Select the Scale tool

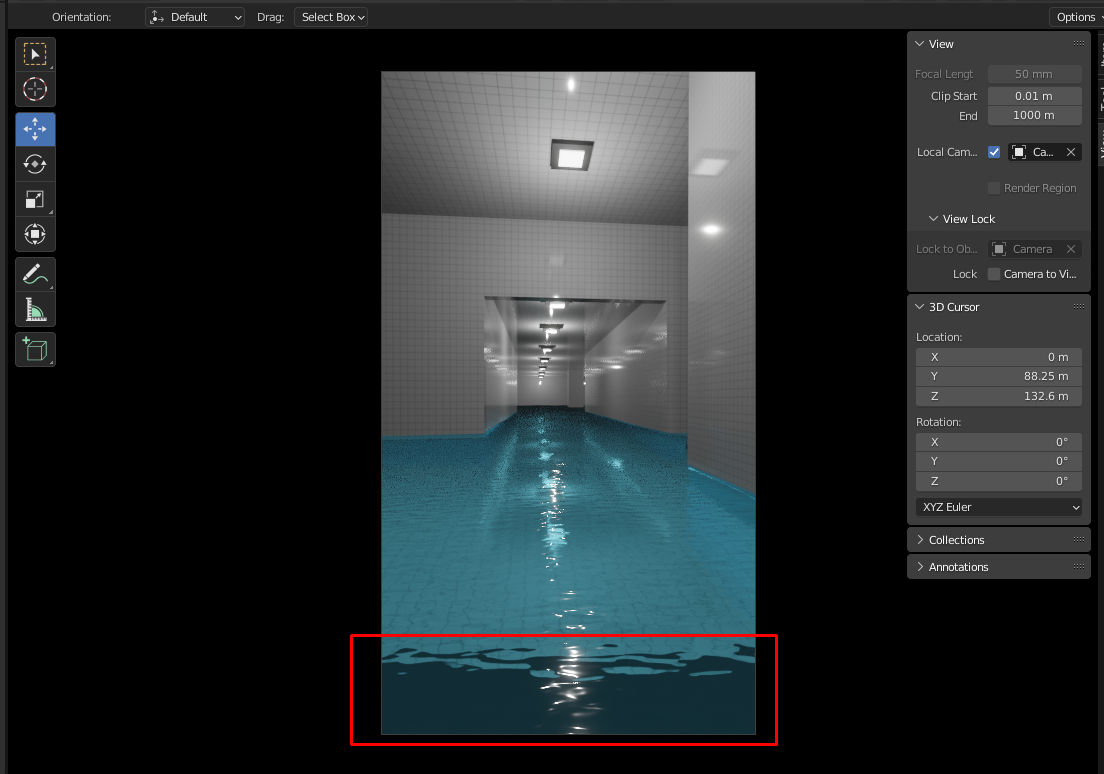click(x=35, y=199)
